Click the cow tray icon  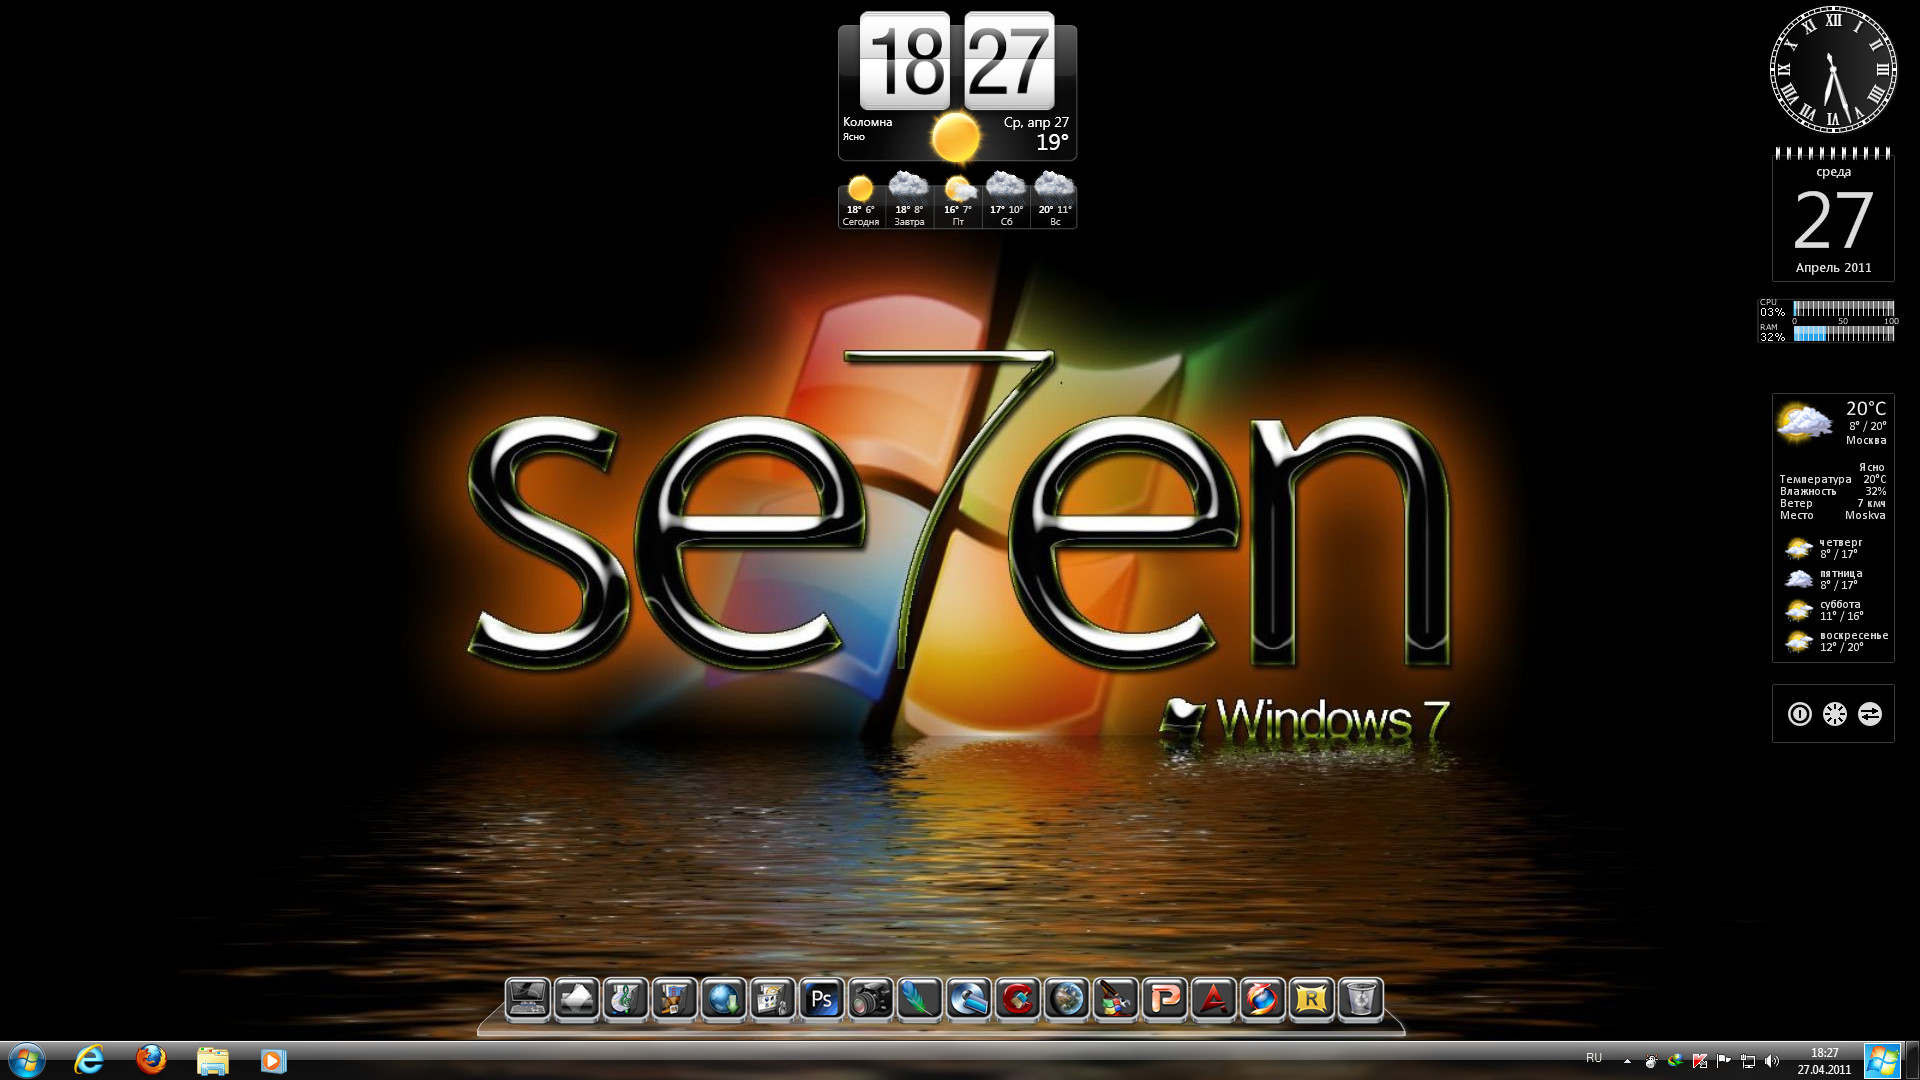[1651, 1061]
